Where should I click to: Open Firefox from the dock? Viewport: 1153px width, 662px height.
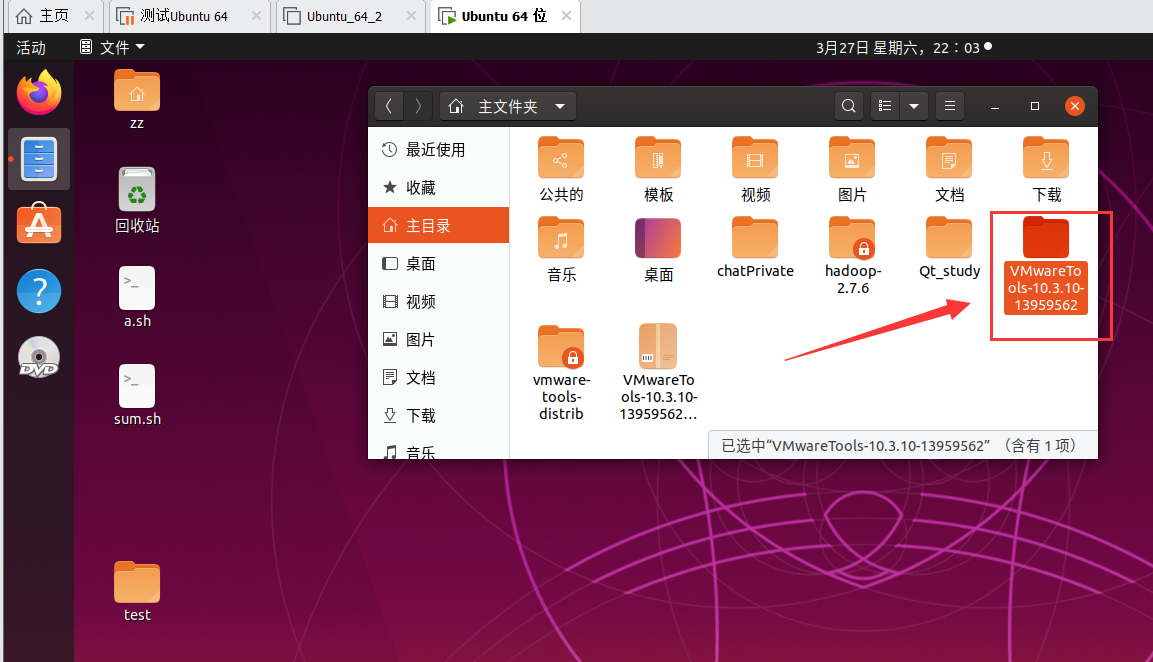(x=39, y=93)
